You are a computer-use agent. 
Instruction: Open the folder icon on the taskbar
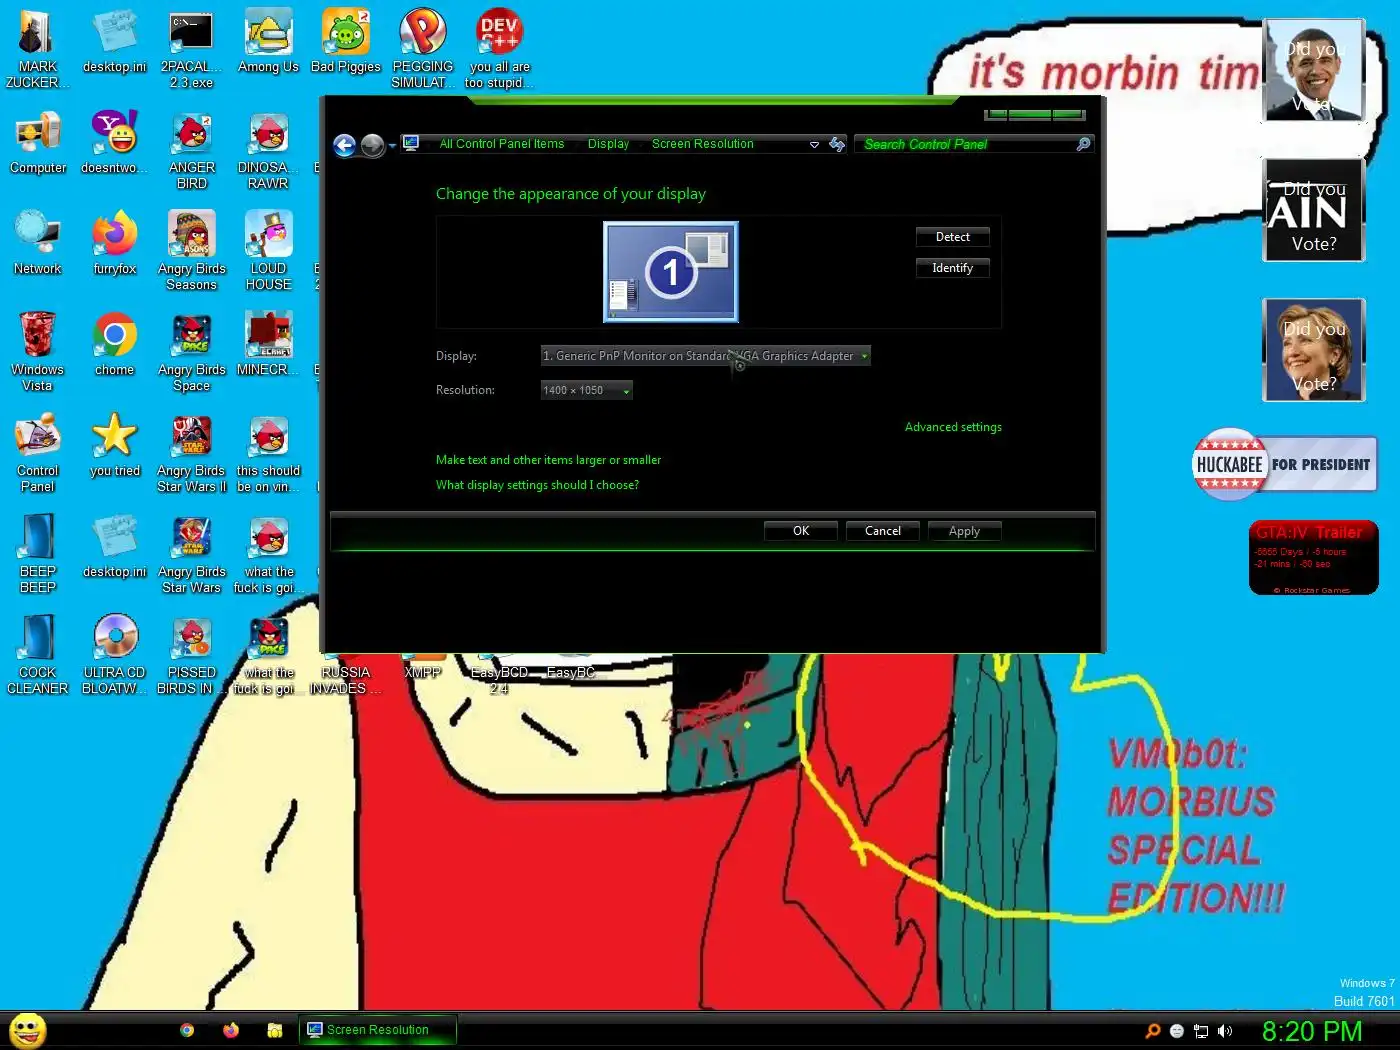click(275, 1030)
